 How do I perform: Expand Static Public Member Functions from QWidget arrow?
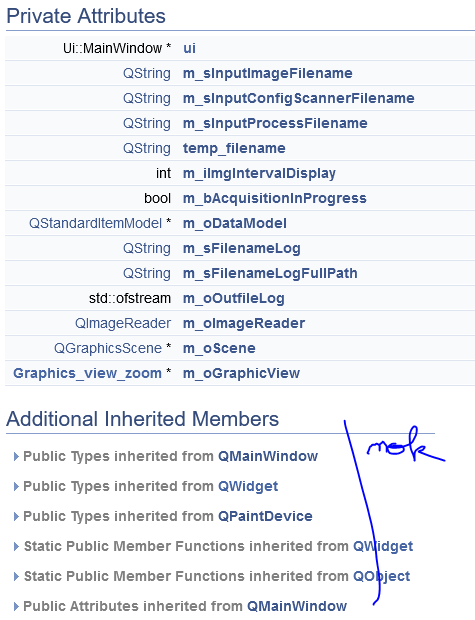pyautogui.click(x=16, y=546)
